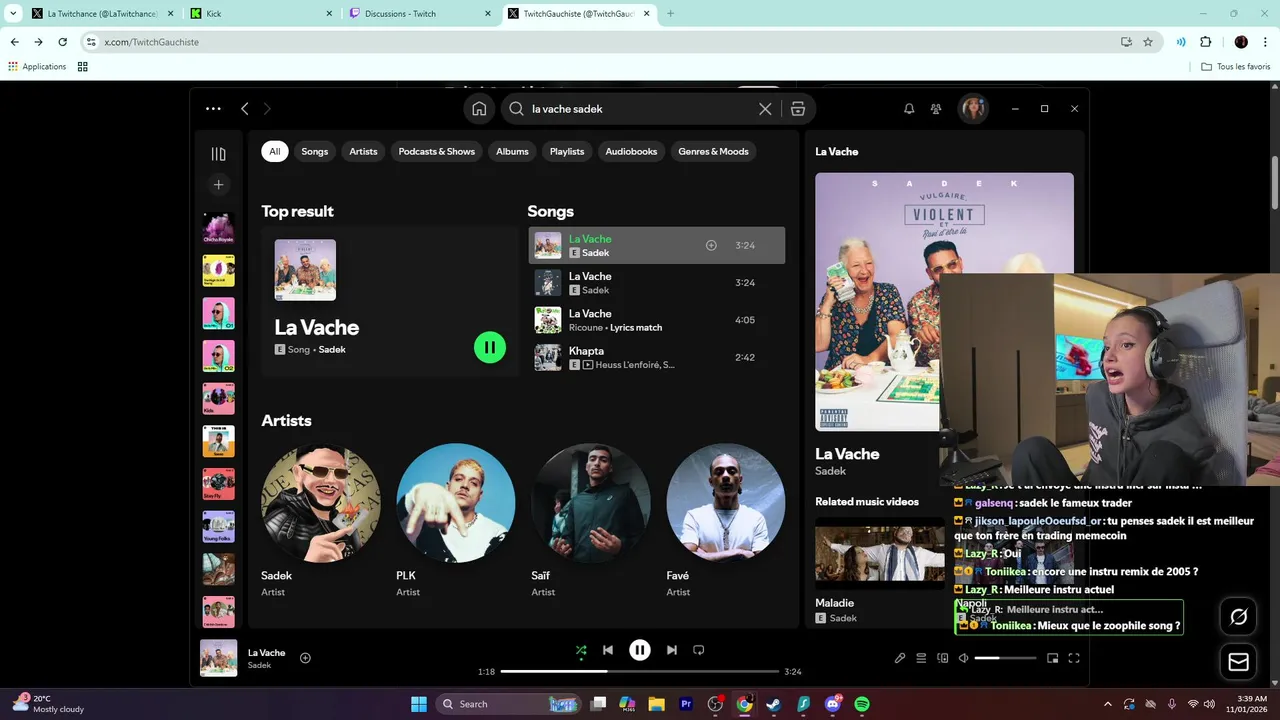Pause the track in the bottom player bar
Image resolution: width=1280 pixels, height=720 pixels.
[x=640, y=650]
